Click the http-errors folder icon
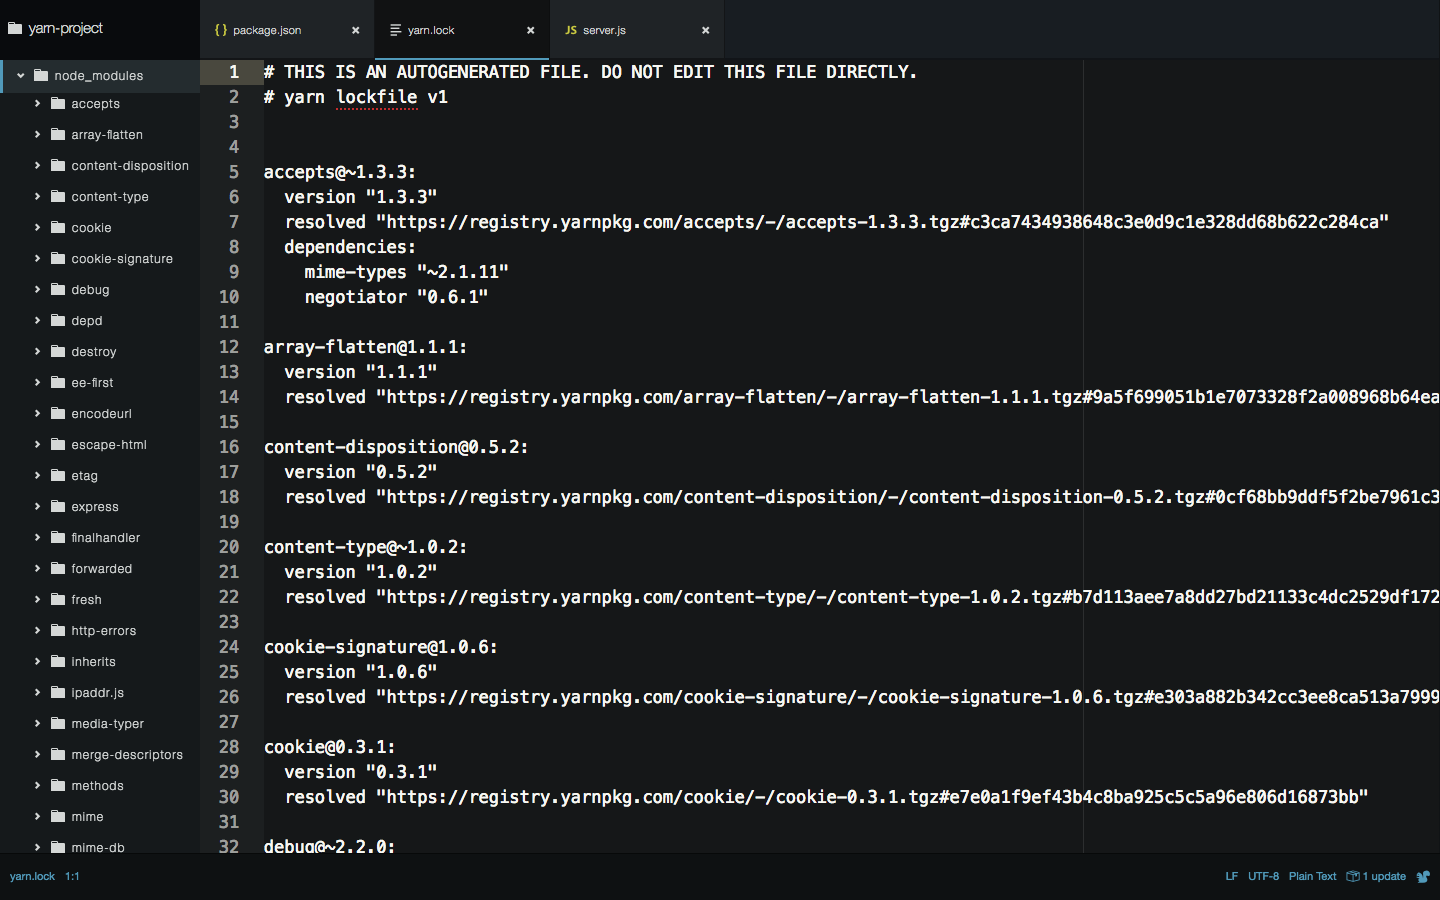The width and height of the screenshot is (1440, 900). (57, 630)
